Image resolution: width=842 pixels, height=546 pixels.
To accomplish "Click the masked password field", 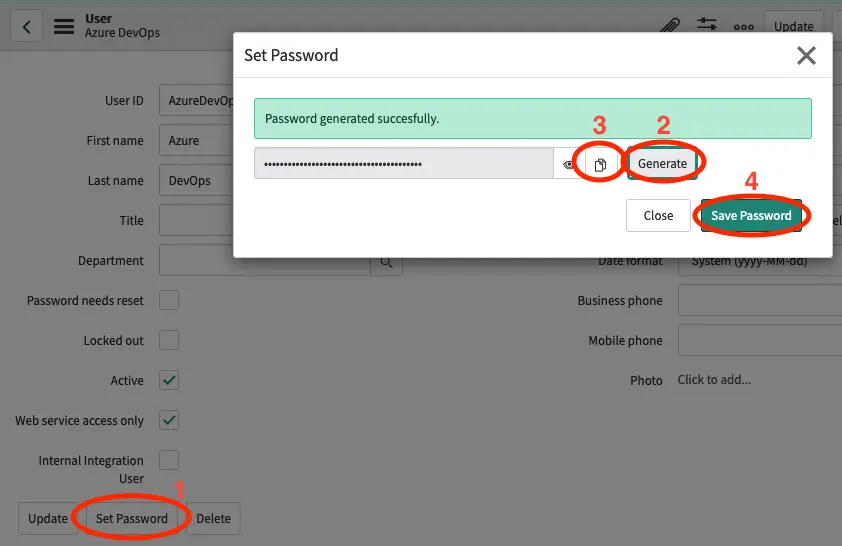I will (403, 164).
